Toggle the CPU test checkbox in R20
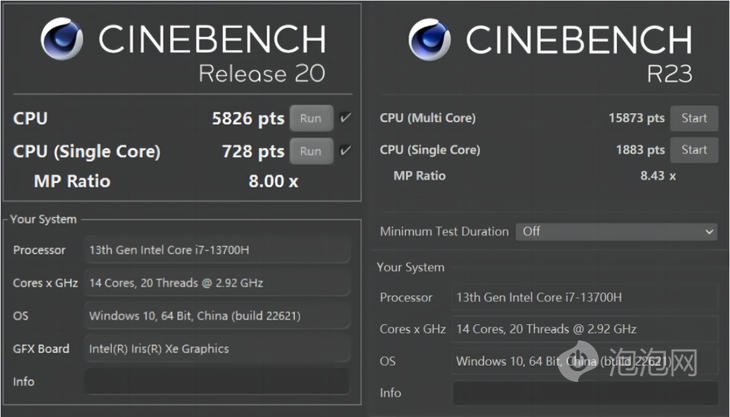Screen dimensions: 730x417 click(345, 118)
